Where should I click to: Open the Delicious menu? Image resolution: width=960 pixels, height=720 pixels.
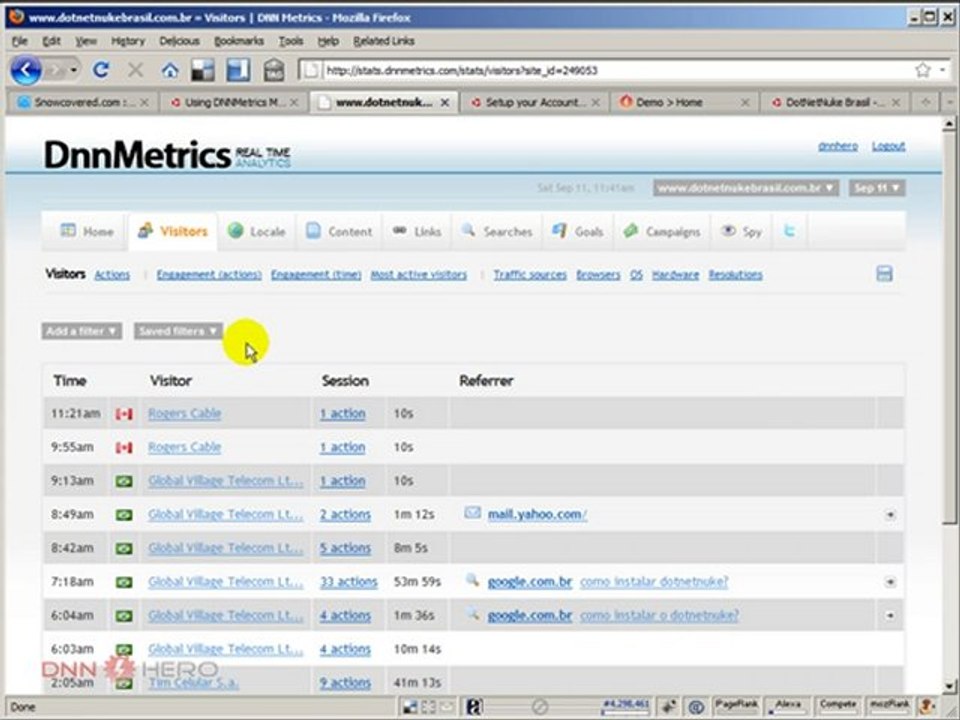point(179,41)
